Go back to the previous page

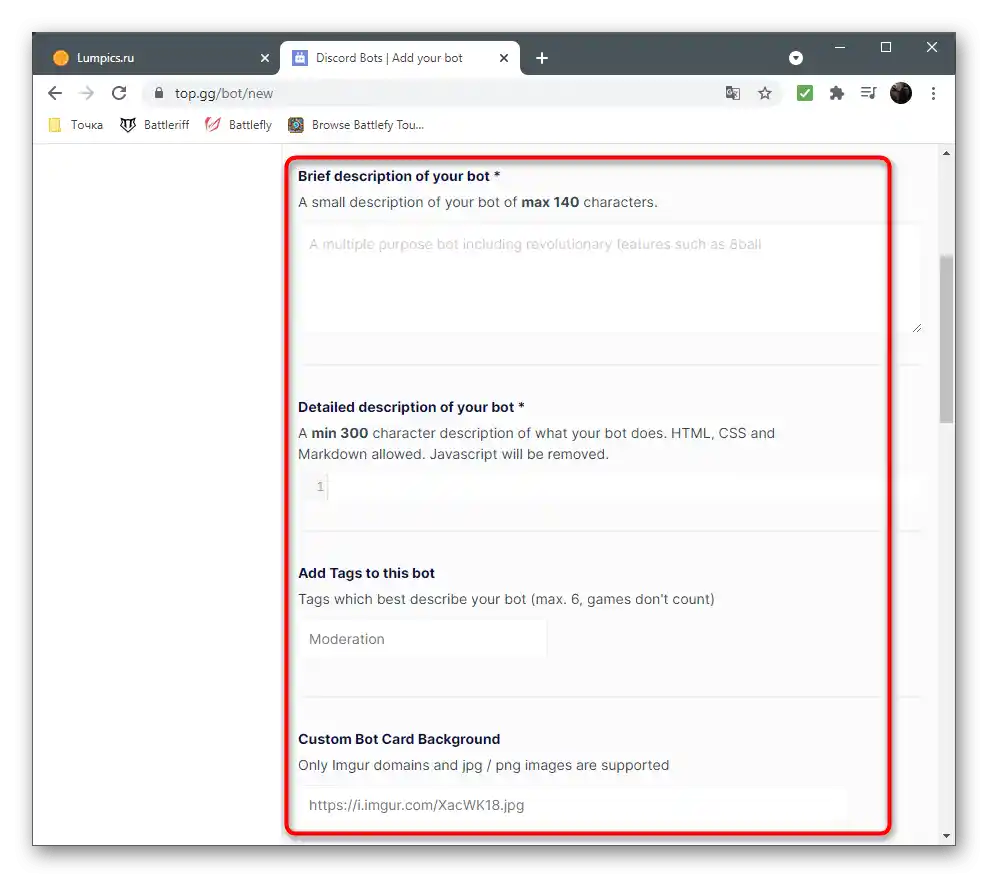(x=55, y=93)
